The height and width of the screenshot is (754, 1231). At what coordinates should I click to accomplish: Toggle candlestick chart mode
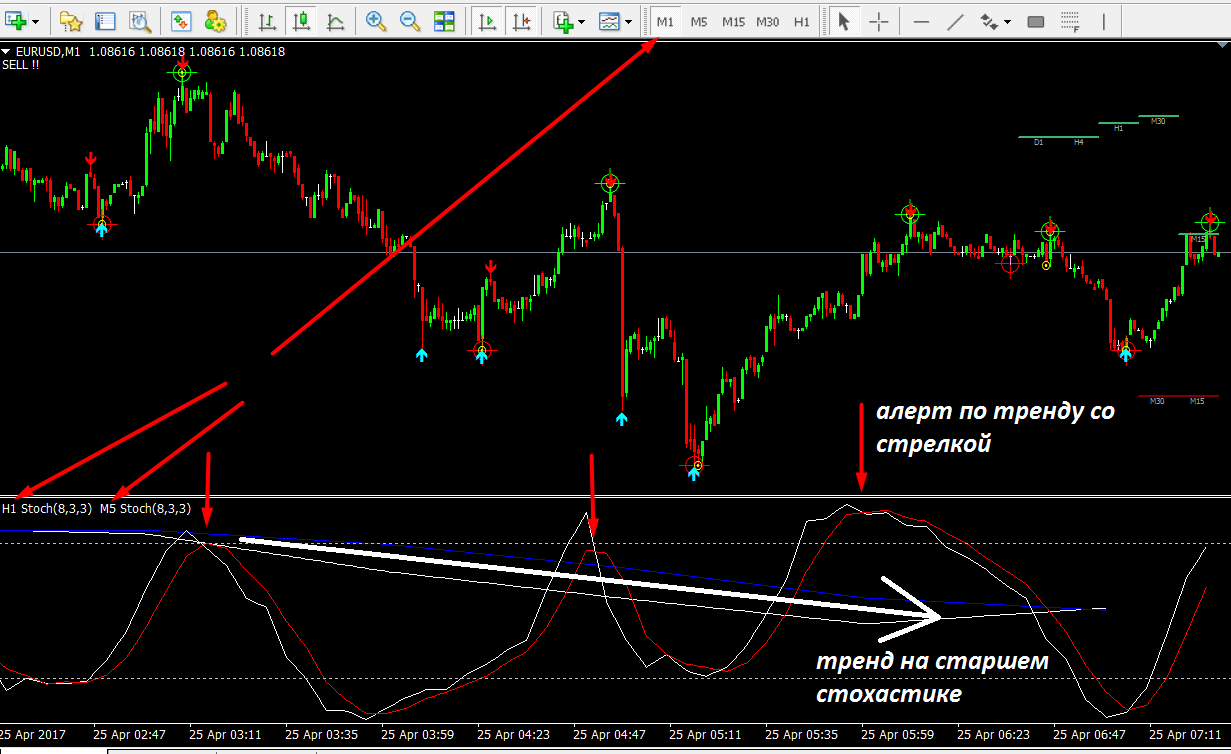tap(301, 21)
